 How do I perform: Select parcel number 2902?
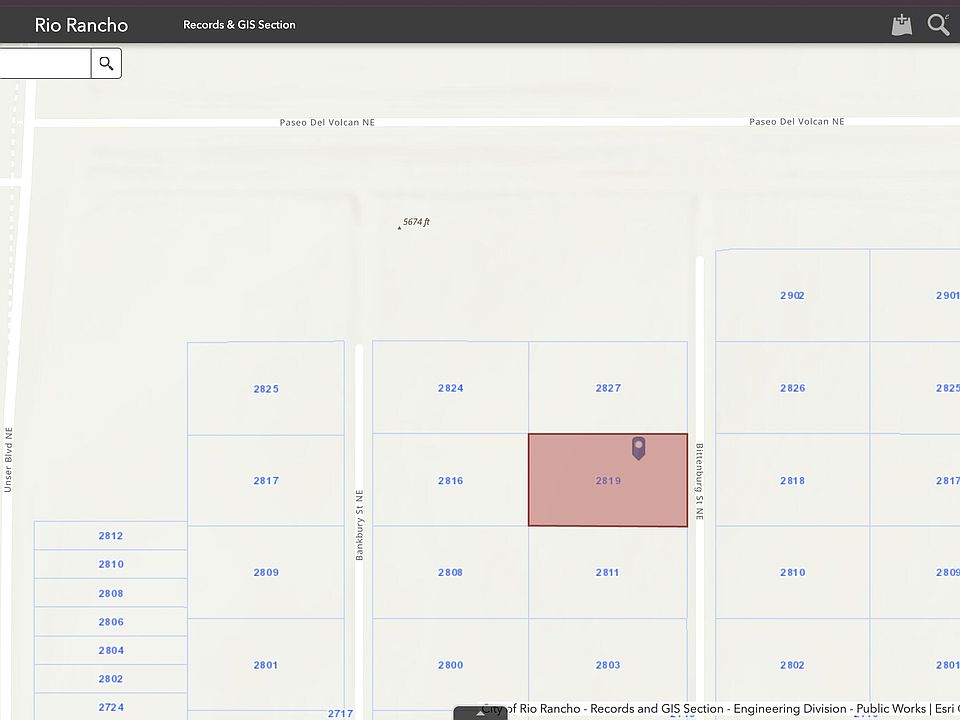[x=792, y=296]
